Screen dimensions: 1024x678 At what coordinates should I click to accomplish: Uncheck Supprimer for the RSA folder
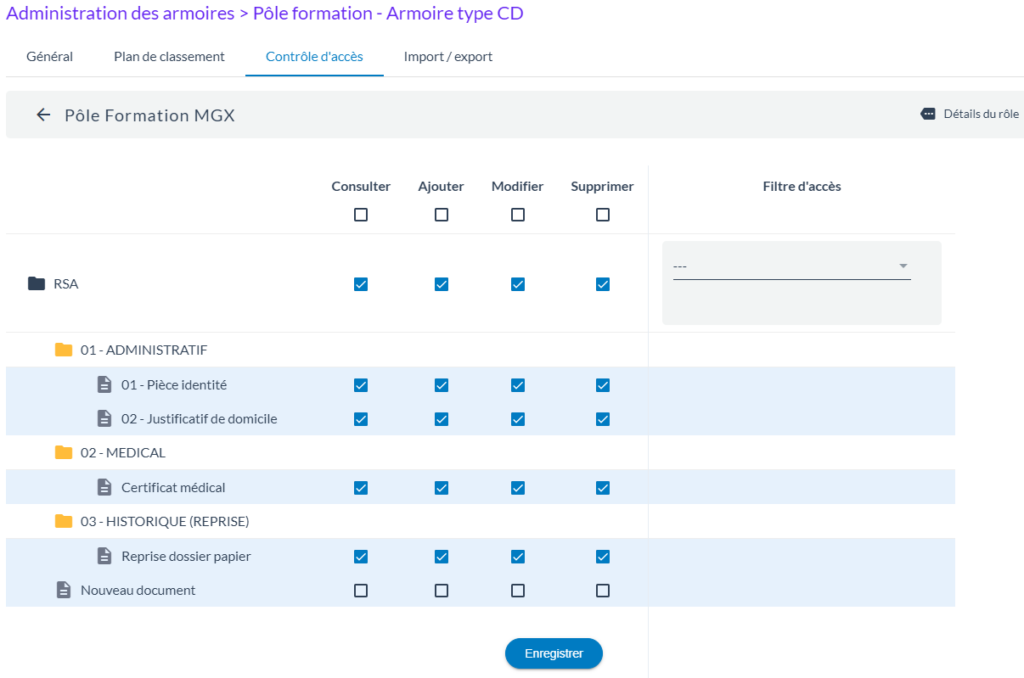(x=602, y=284)
